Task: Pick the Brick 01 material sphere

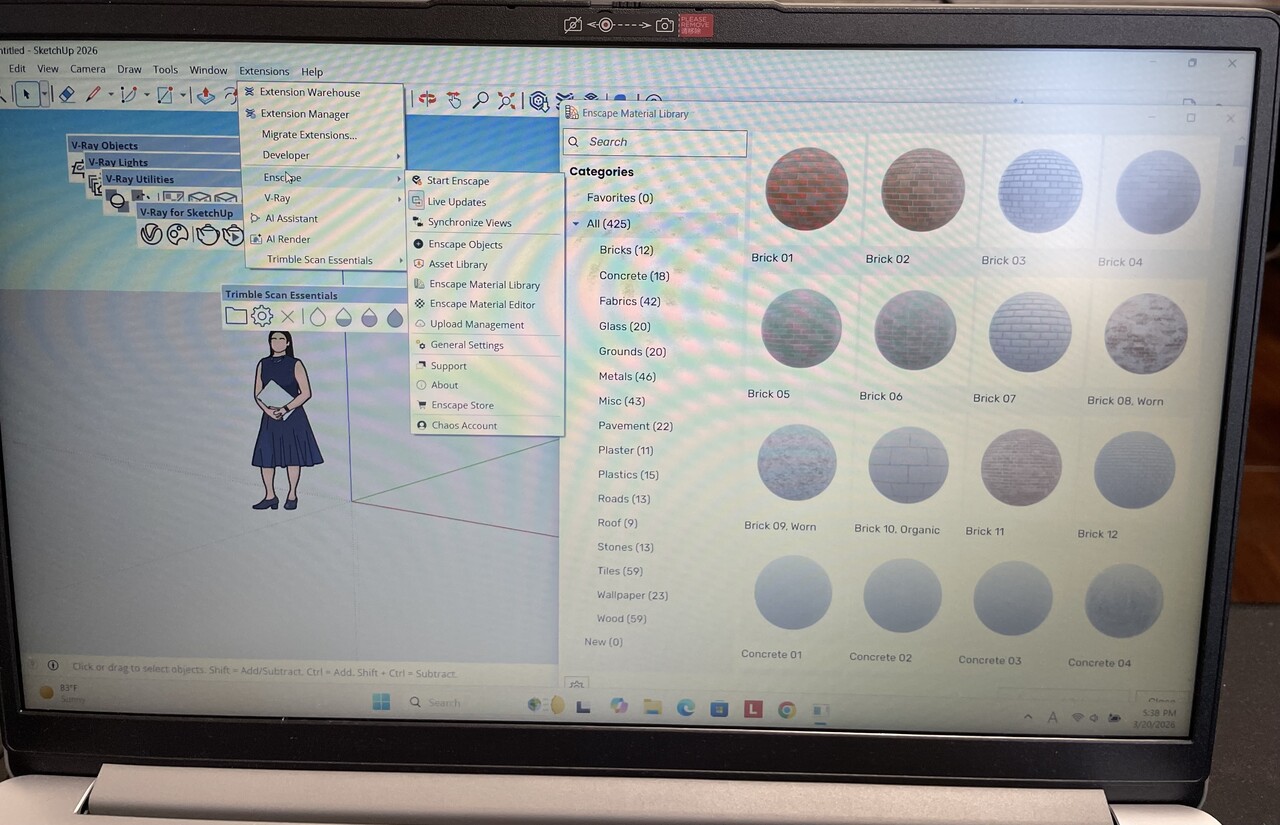Action: pyautogui.click(x=806, y=189)
